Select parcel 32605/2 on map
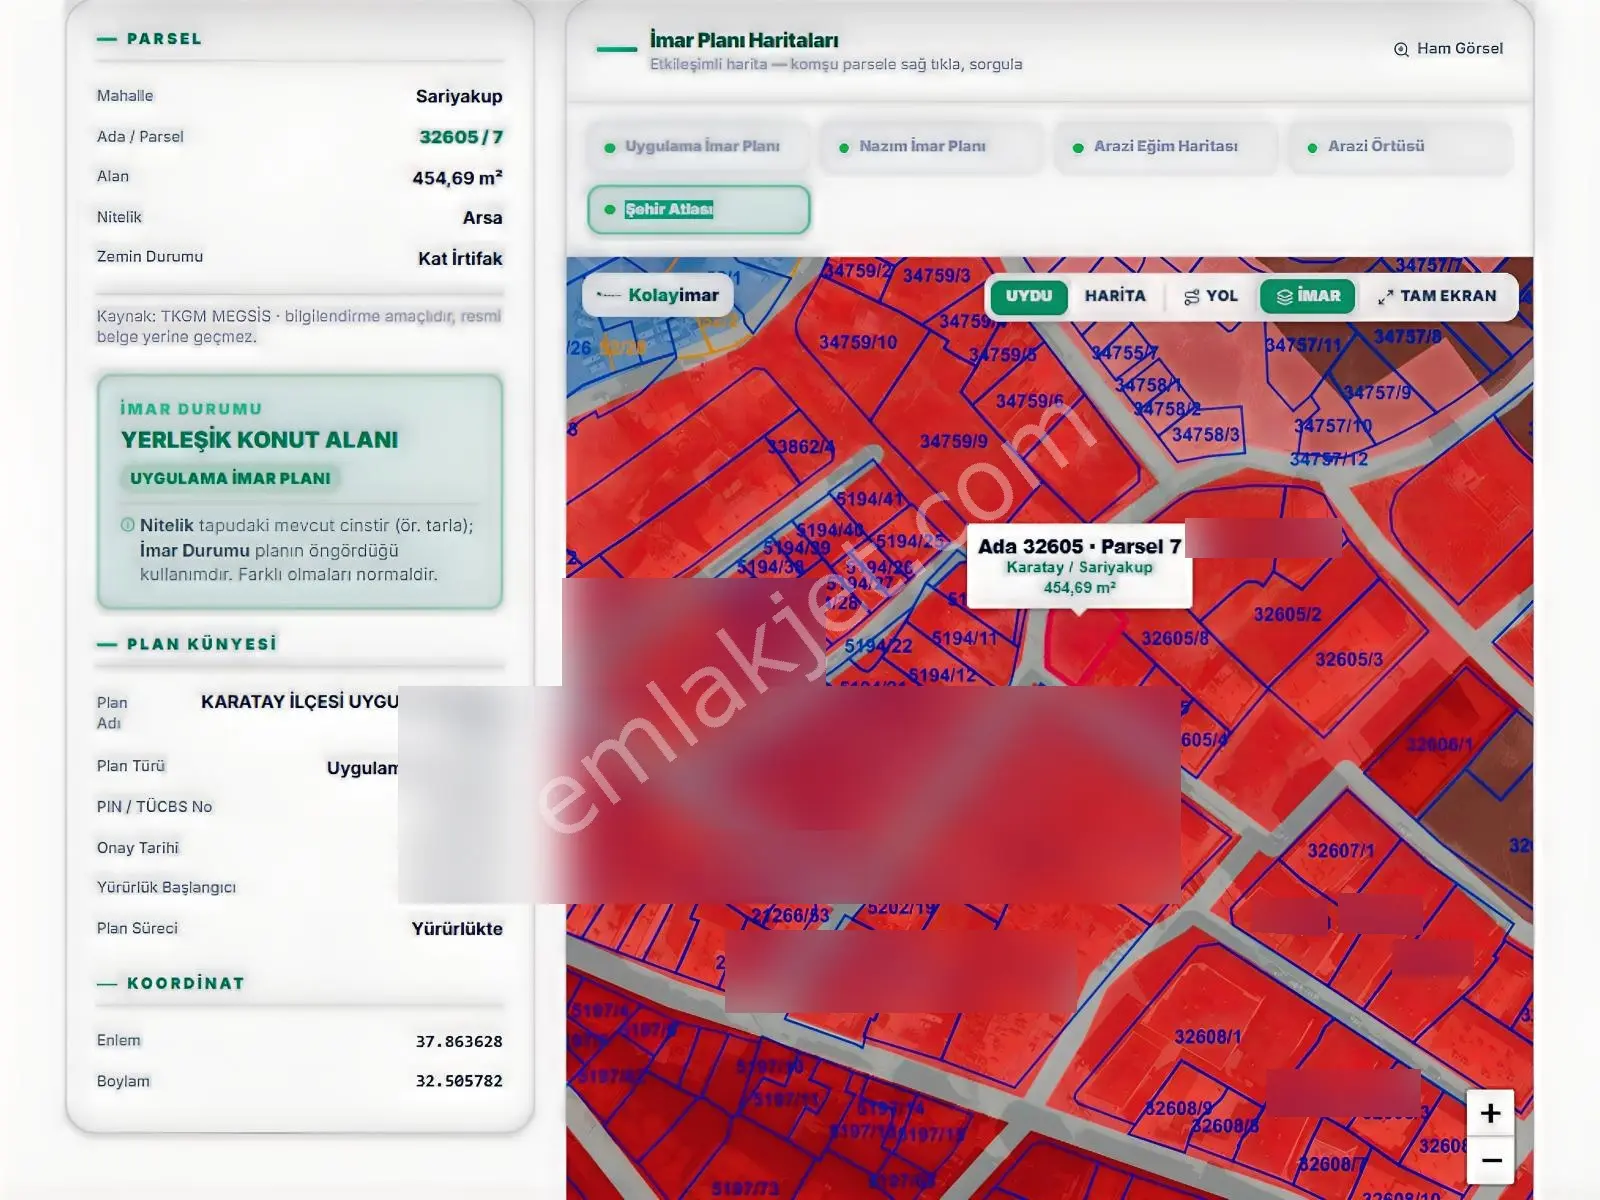Viewport: 1600px width, 1200px height. 1287,614
